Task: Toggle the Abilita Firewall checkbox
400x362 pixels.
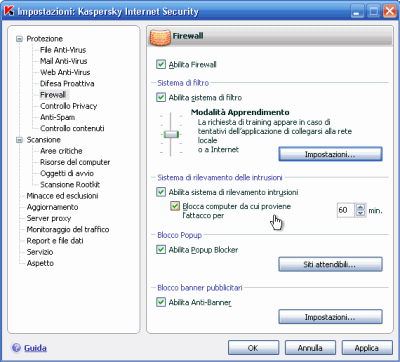Action: 161,64
